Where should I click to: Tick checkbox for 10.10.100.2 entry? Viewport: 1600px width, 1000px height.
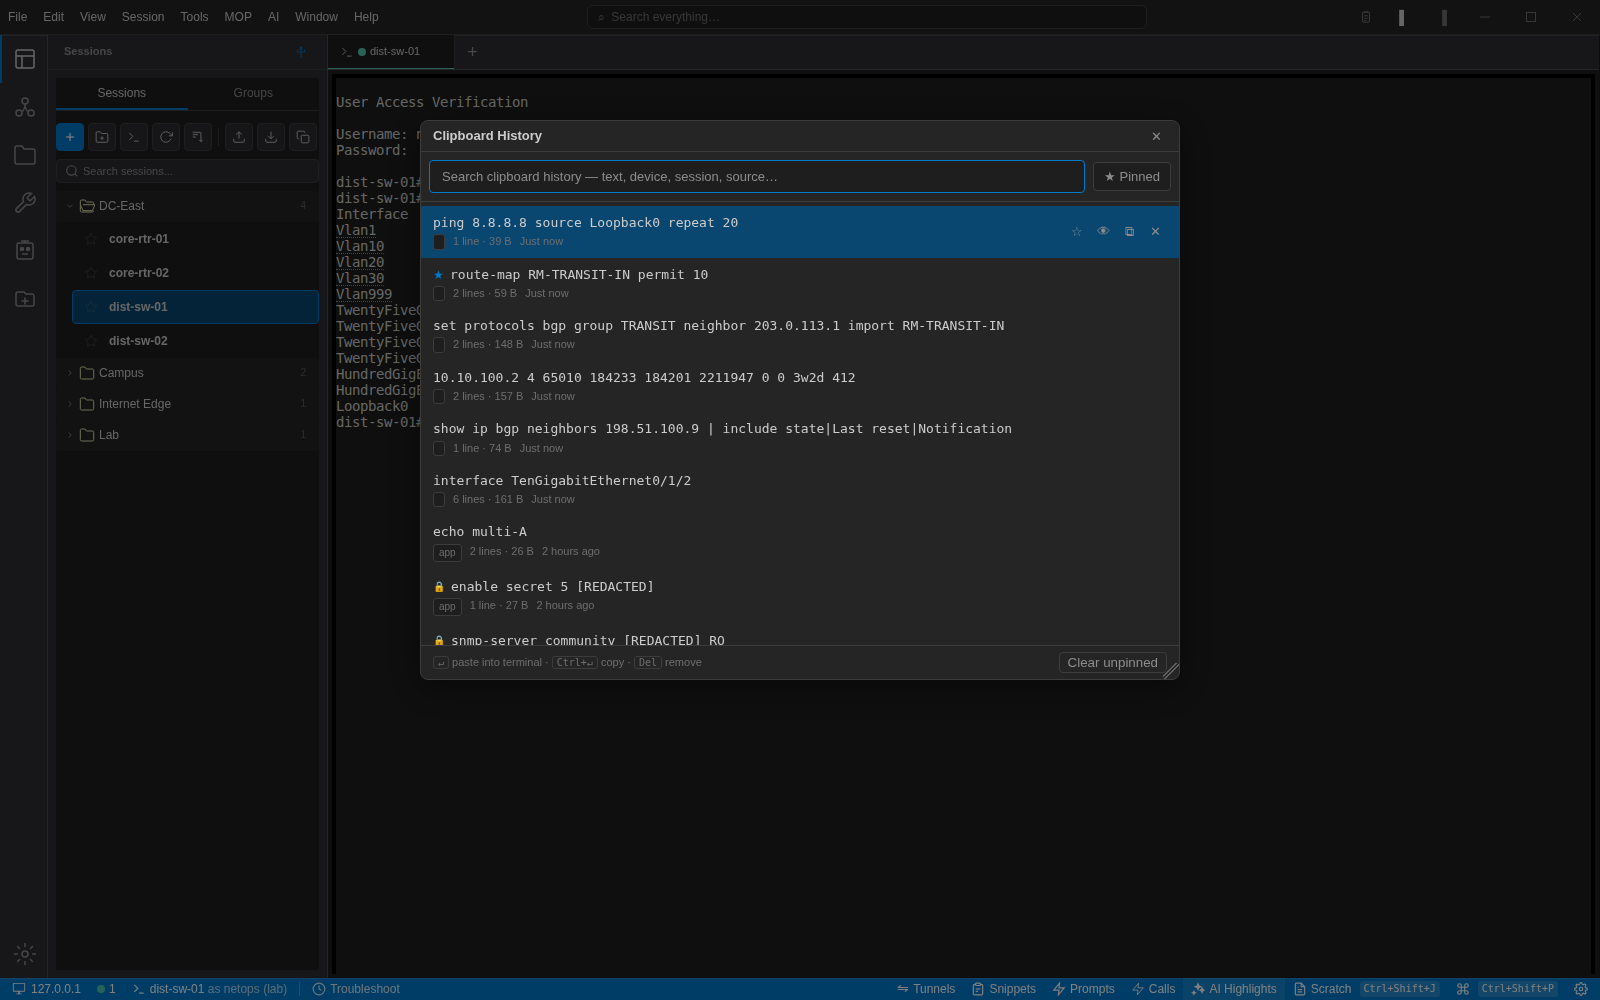pos(439,397)
